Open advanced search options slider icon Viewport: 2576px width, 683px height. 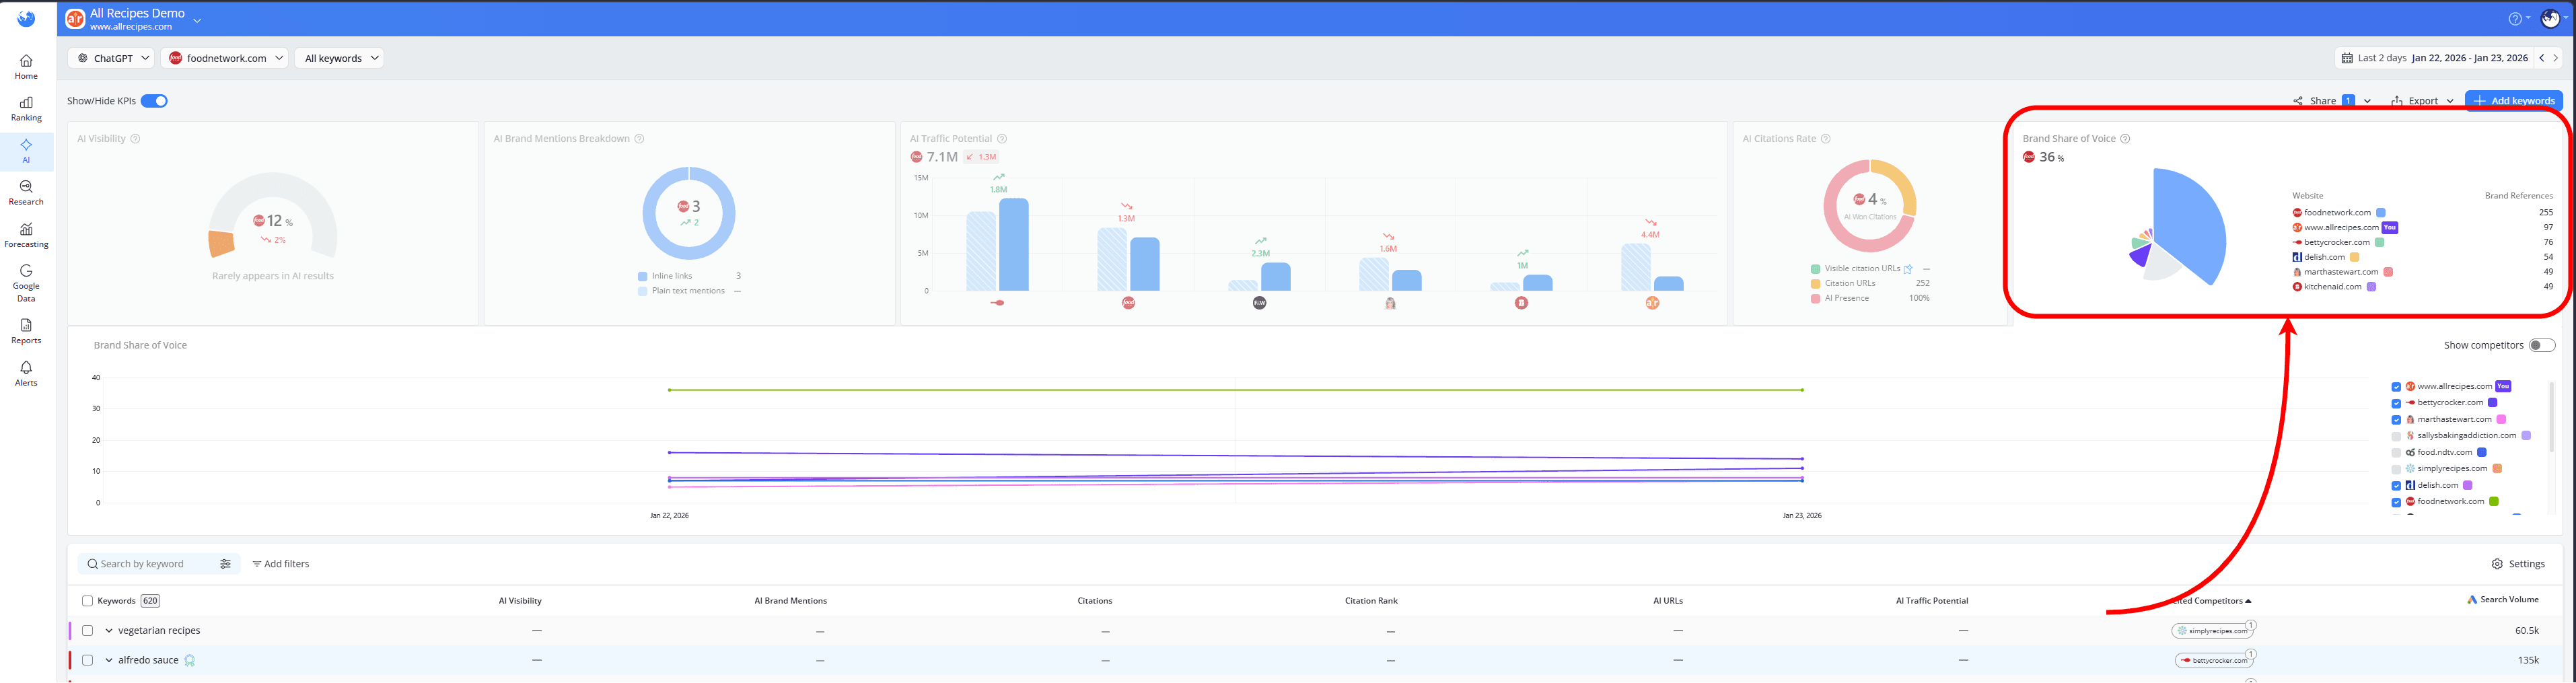coord(225,564)
